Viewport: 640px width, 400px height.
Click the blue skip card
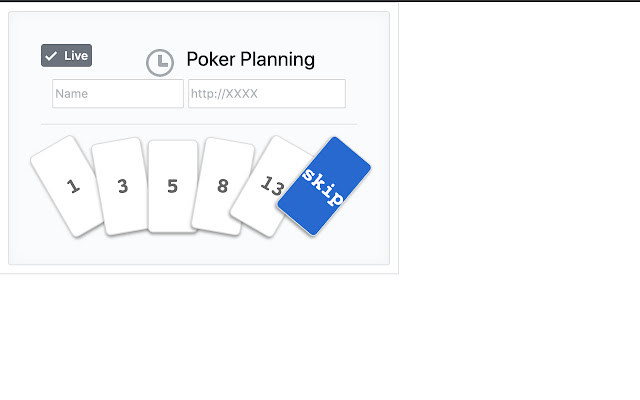coord(324,187)
